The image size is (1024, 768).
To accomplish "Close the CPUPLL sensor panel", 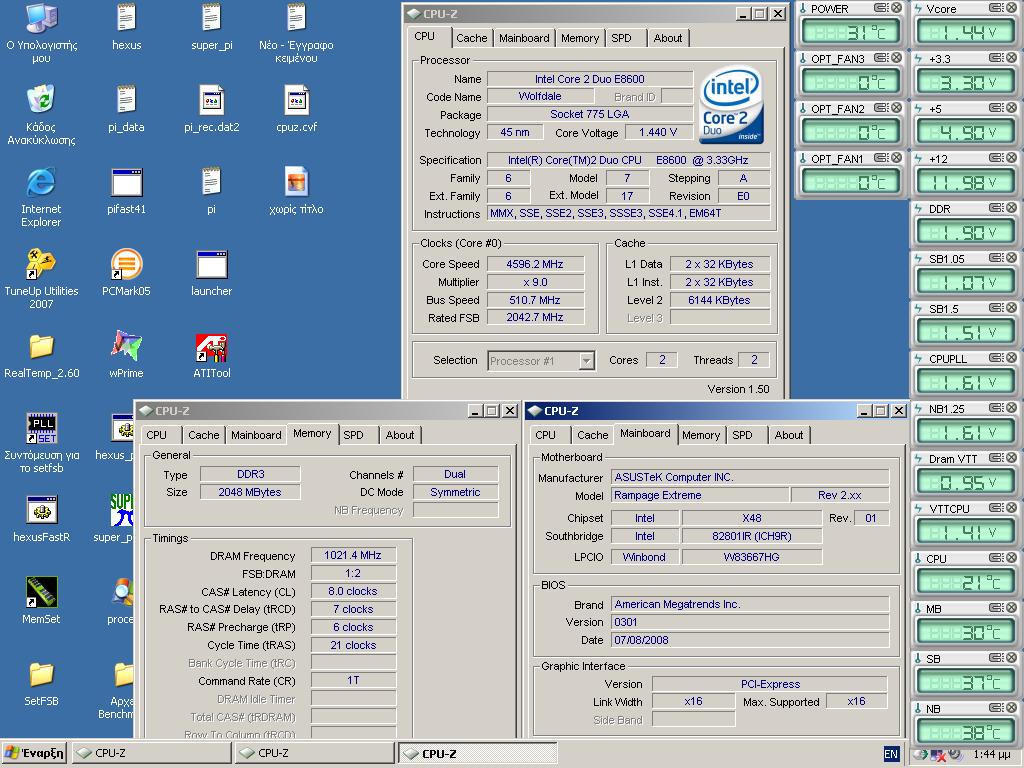I will (1011, 357).
